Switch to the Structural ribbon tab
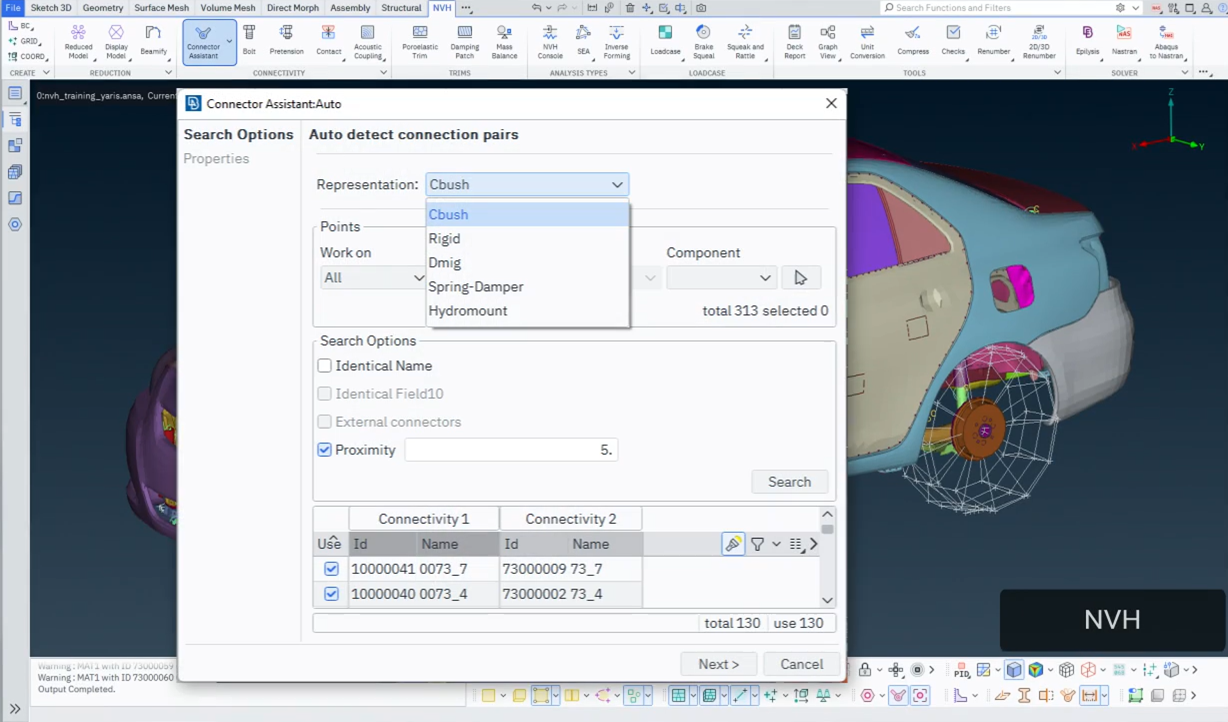Screen dimensions: 1228x722 401,8
